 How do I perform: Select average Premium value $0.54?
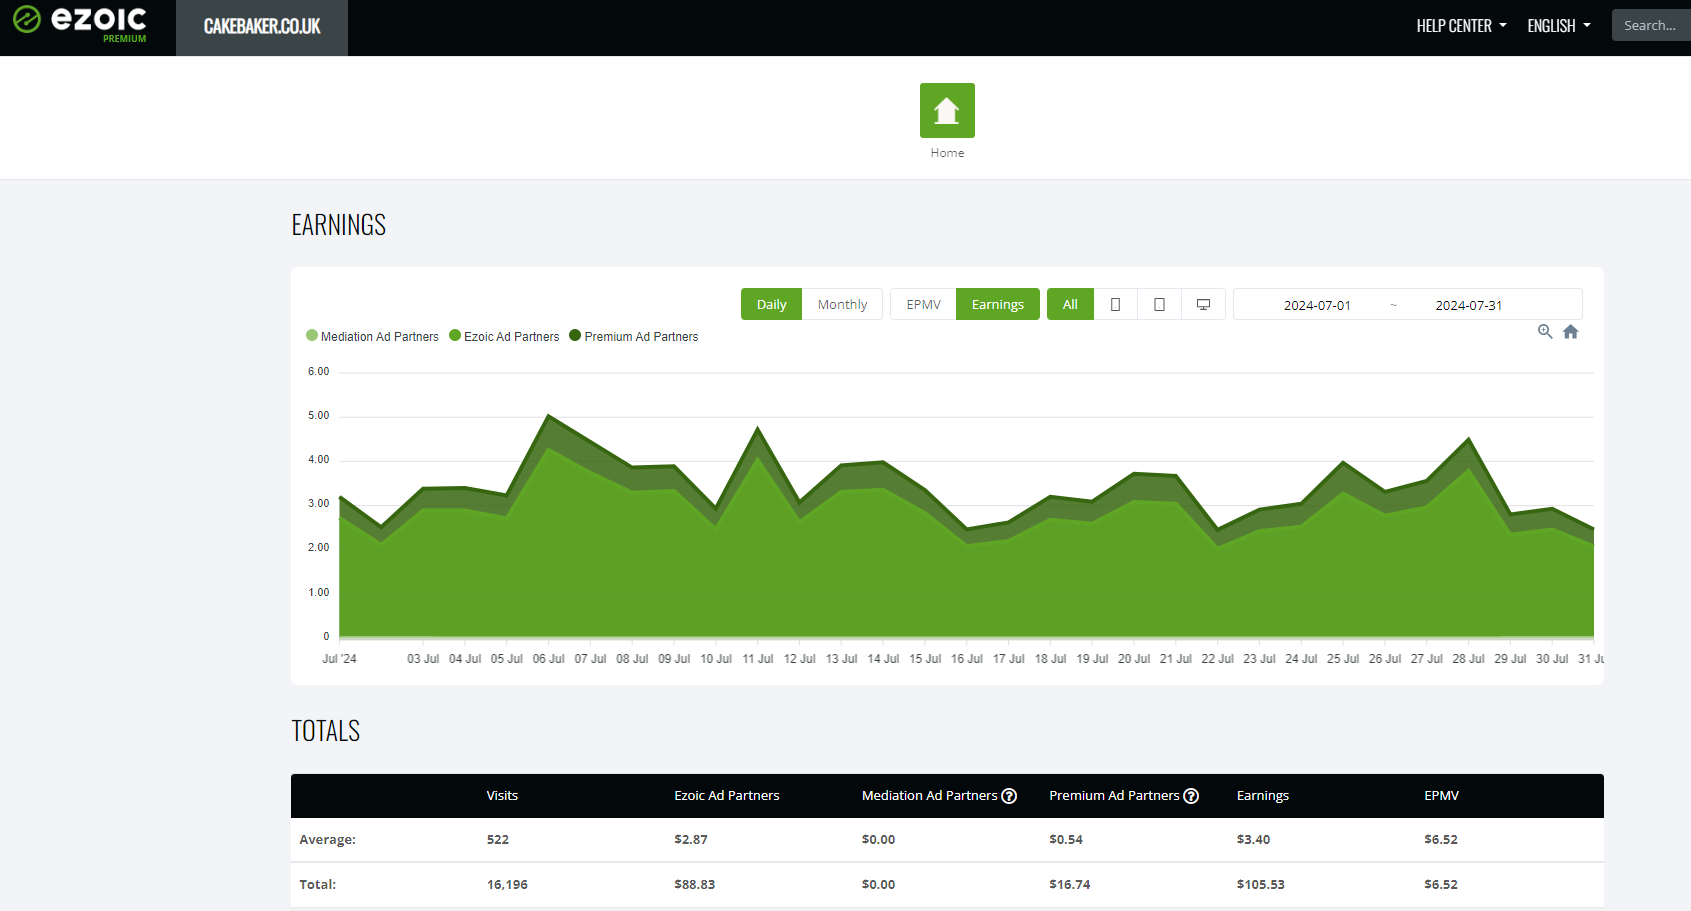coord(1066,840)
